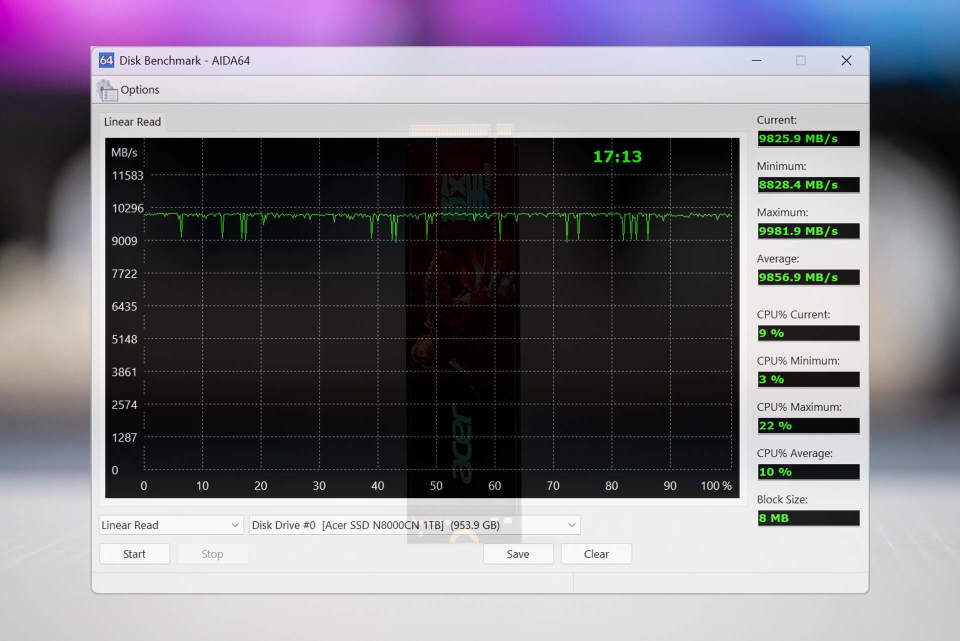This screenshot has height=641, width=960.
Task: Click the Stop button
Action: coord(212,554)
